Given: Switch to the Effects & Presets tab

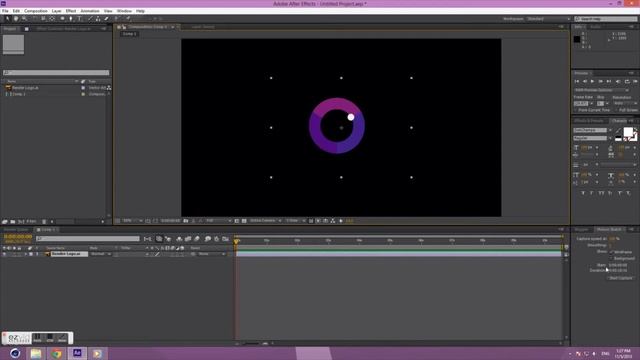Looking at the screenshot, I should (589, 121).
